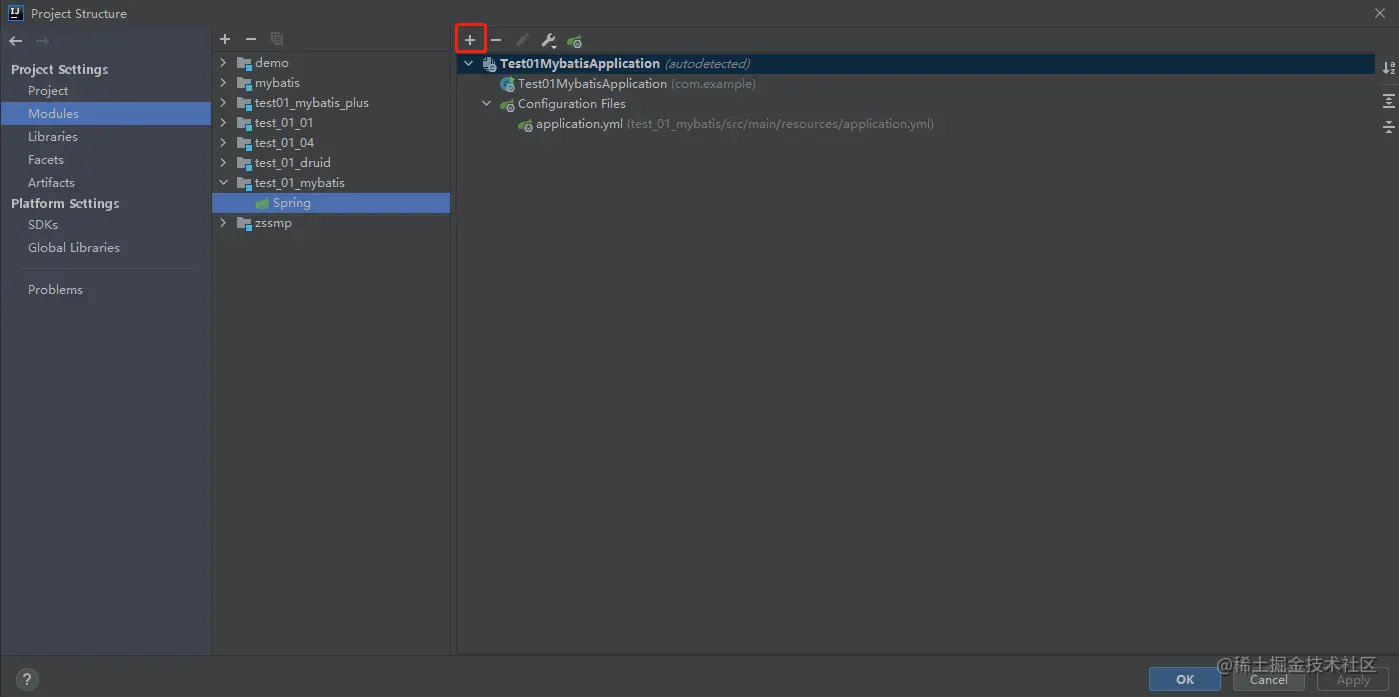The width and height of the screenshot is (1399, 697).
Task: Select the zssmp module label
Action: tap(273, 223)
